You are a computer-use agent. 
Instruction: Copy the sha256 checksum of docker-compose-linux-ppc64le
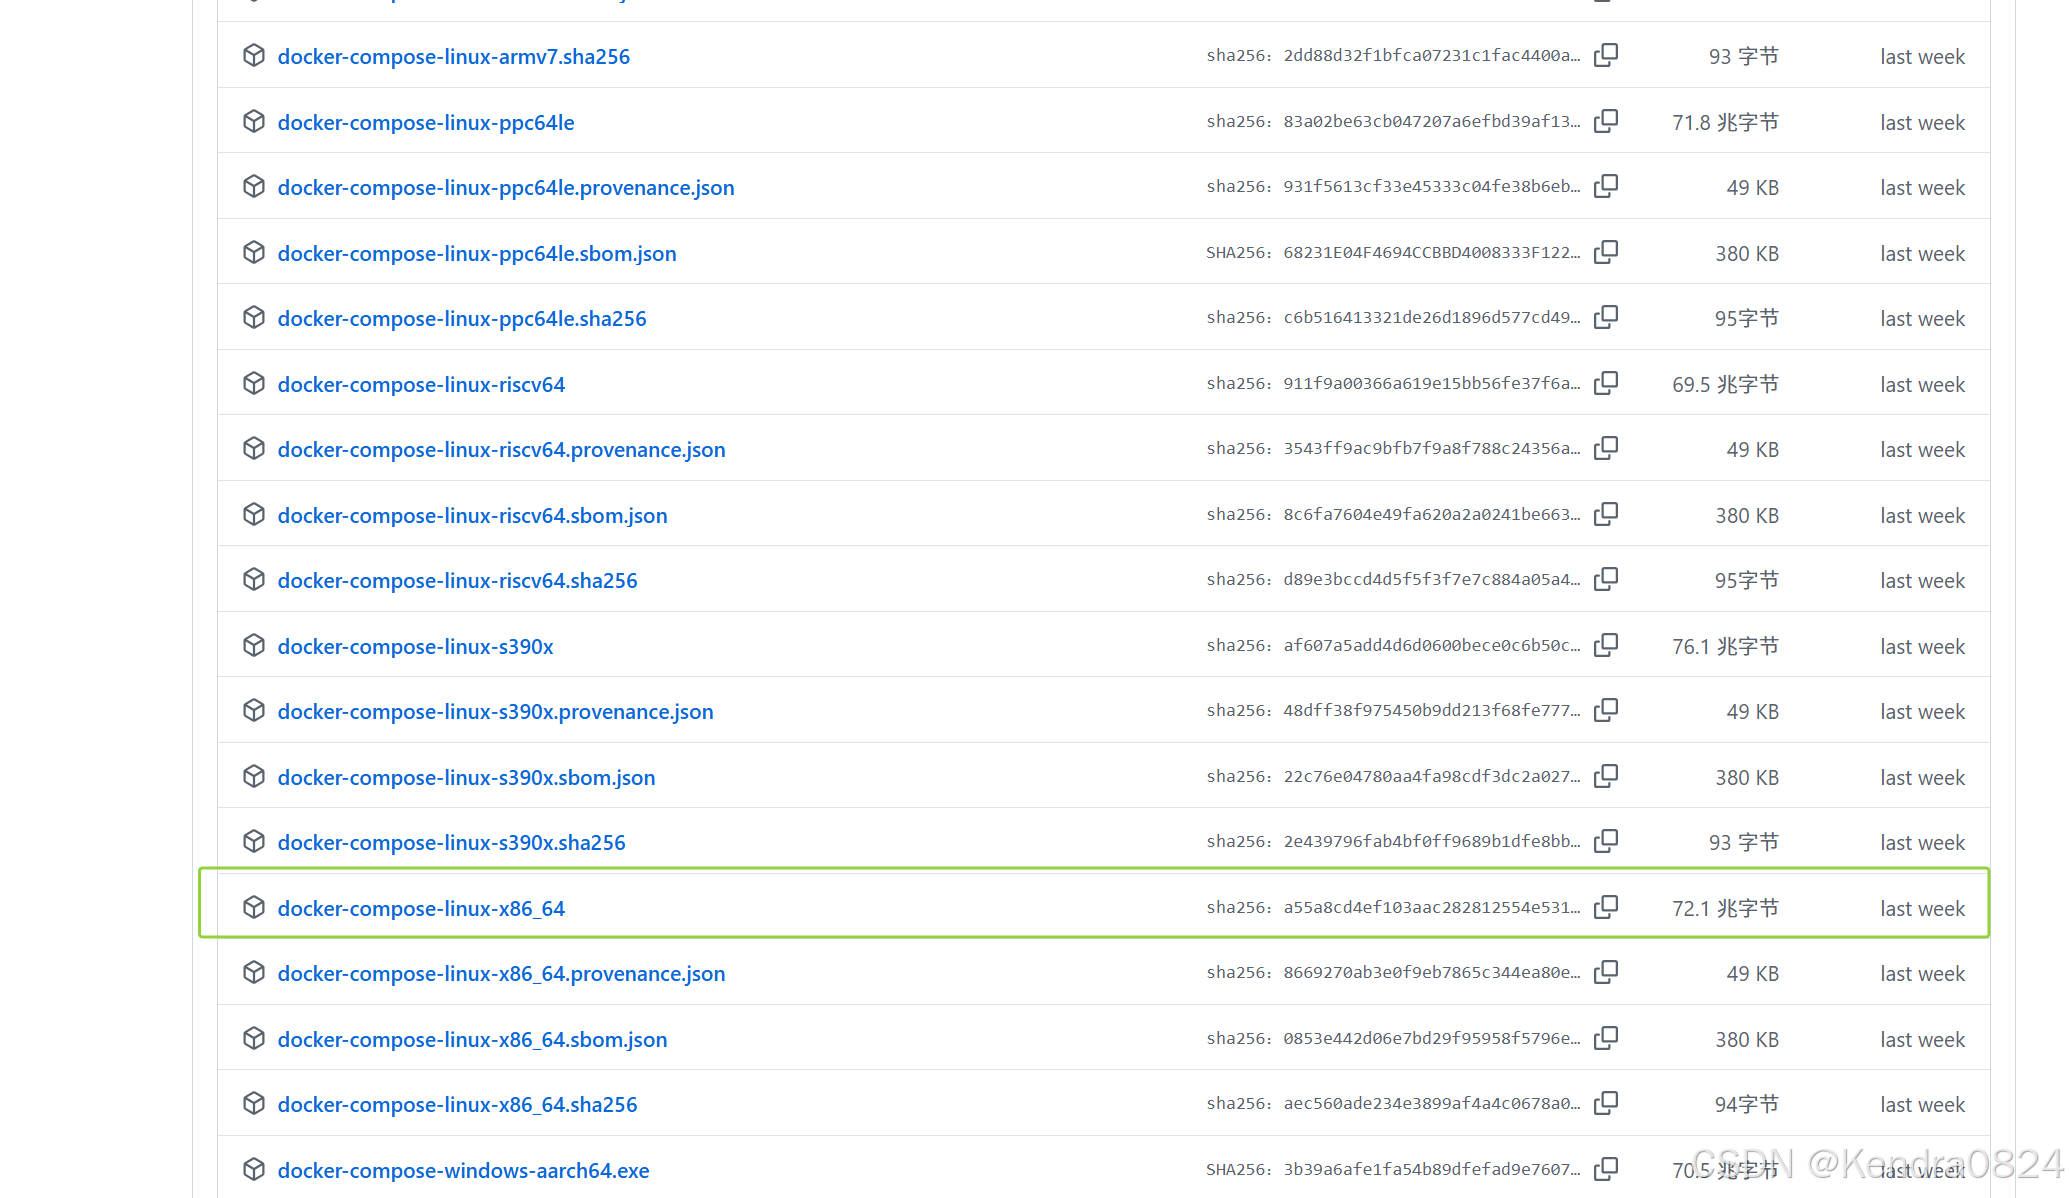[x=1606, y=120]
